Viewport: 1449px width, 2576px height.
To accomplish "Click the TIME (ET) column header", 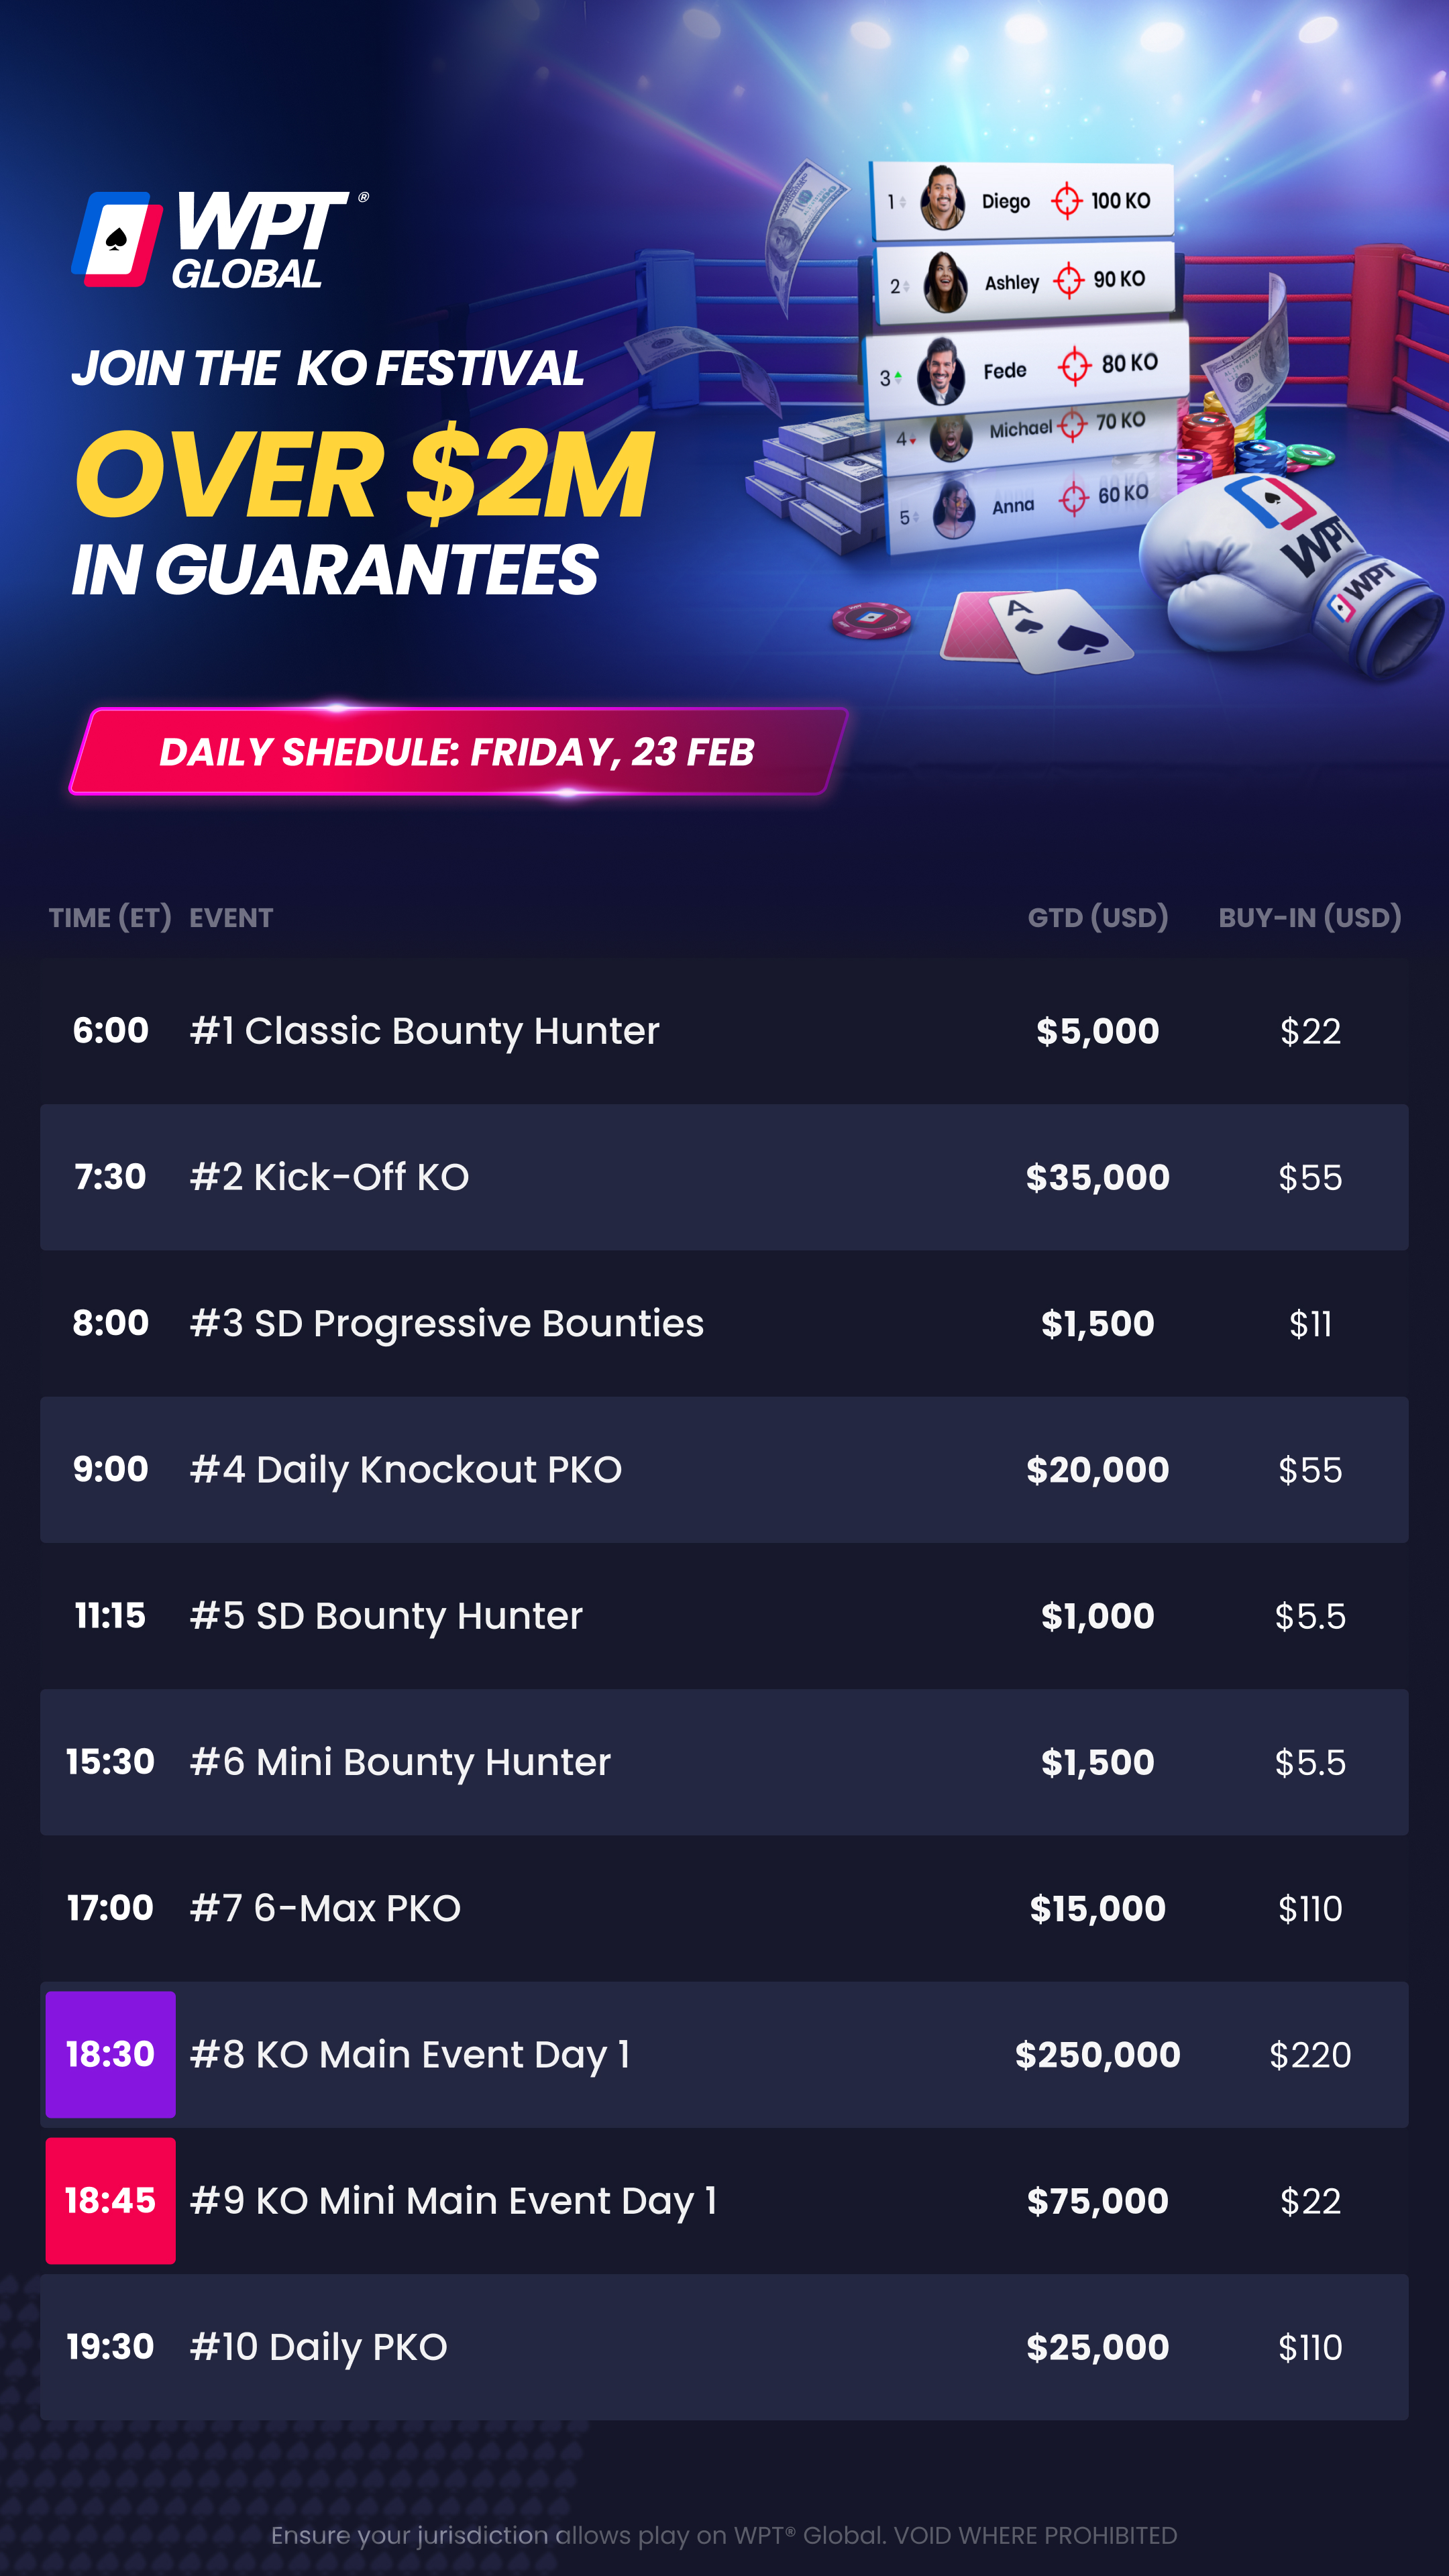I will (x=110, y=918).
